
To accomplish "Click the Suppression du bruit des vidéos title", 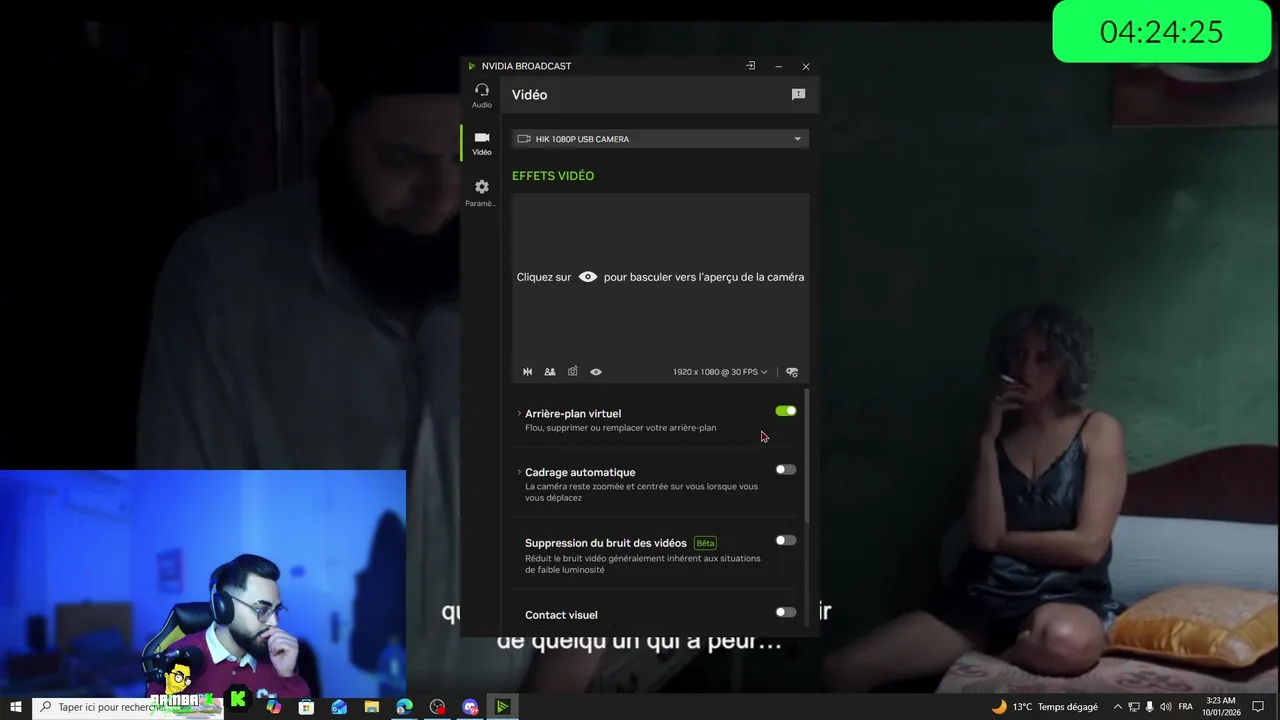I will (606, 543).
